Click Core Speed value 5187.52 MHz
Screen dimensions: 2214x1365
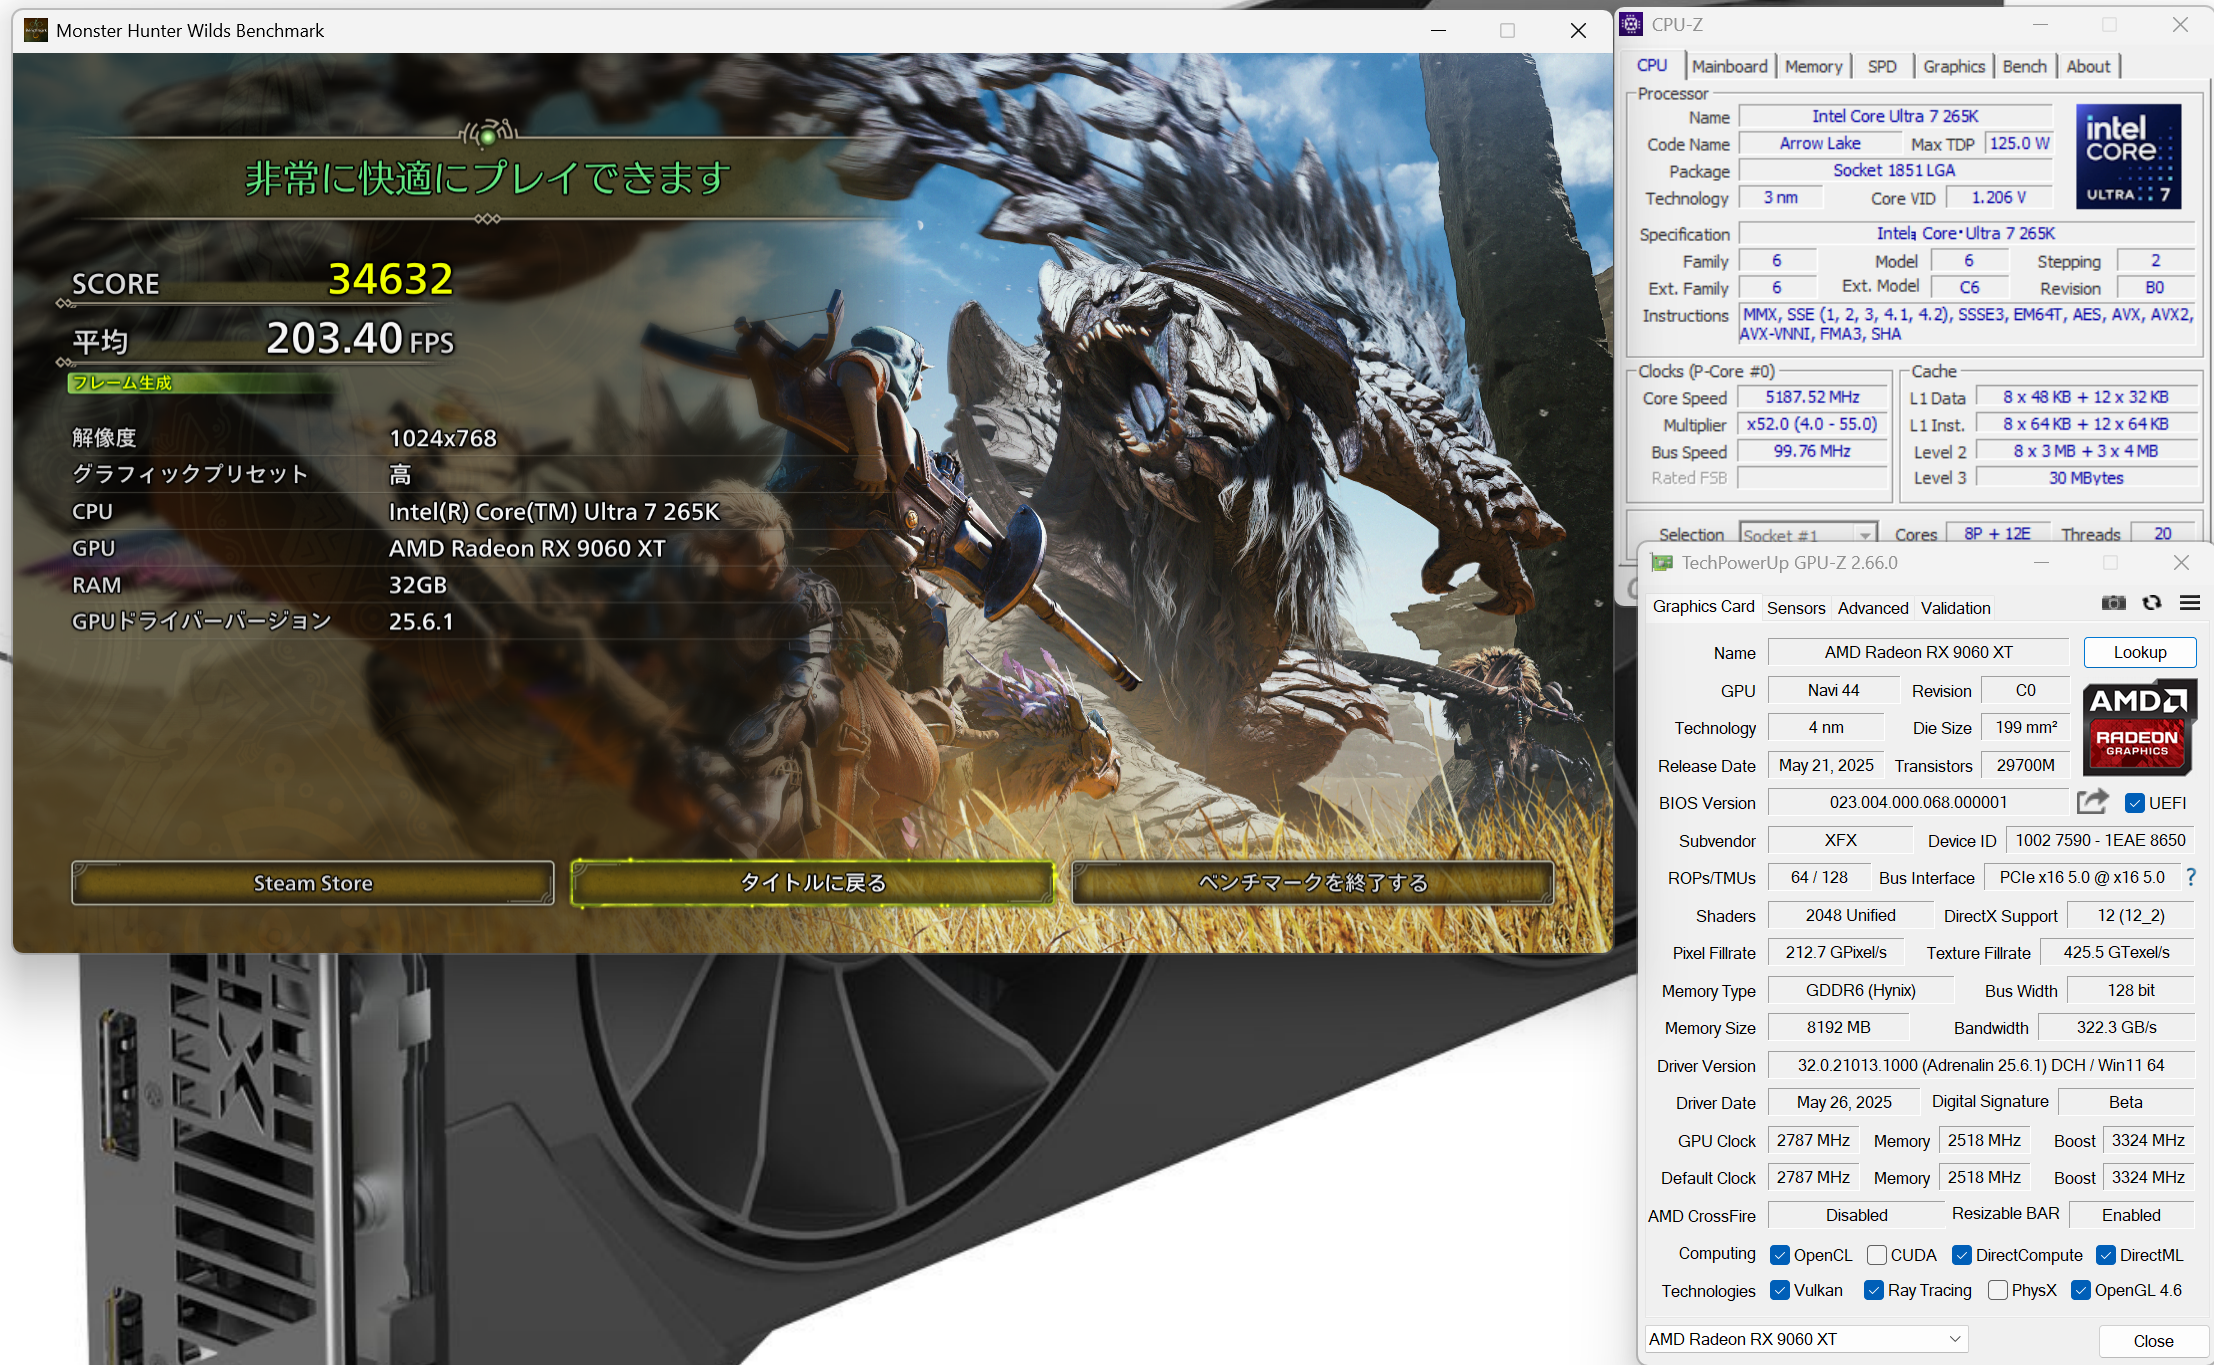[x=1812, y=397]
